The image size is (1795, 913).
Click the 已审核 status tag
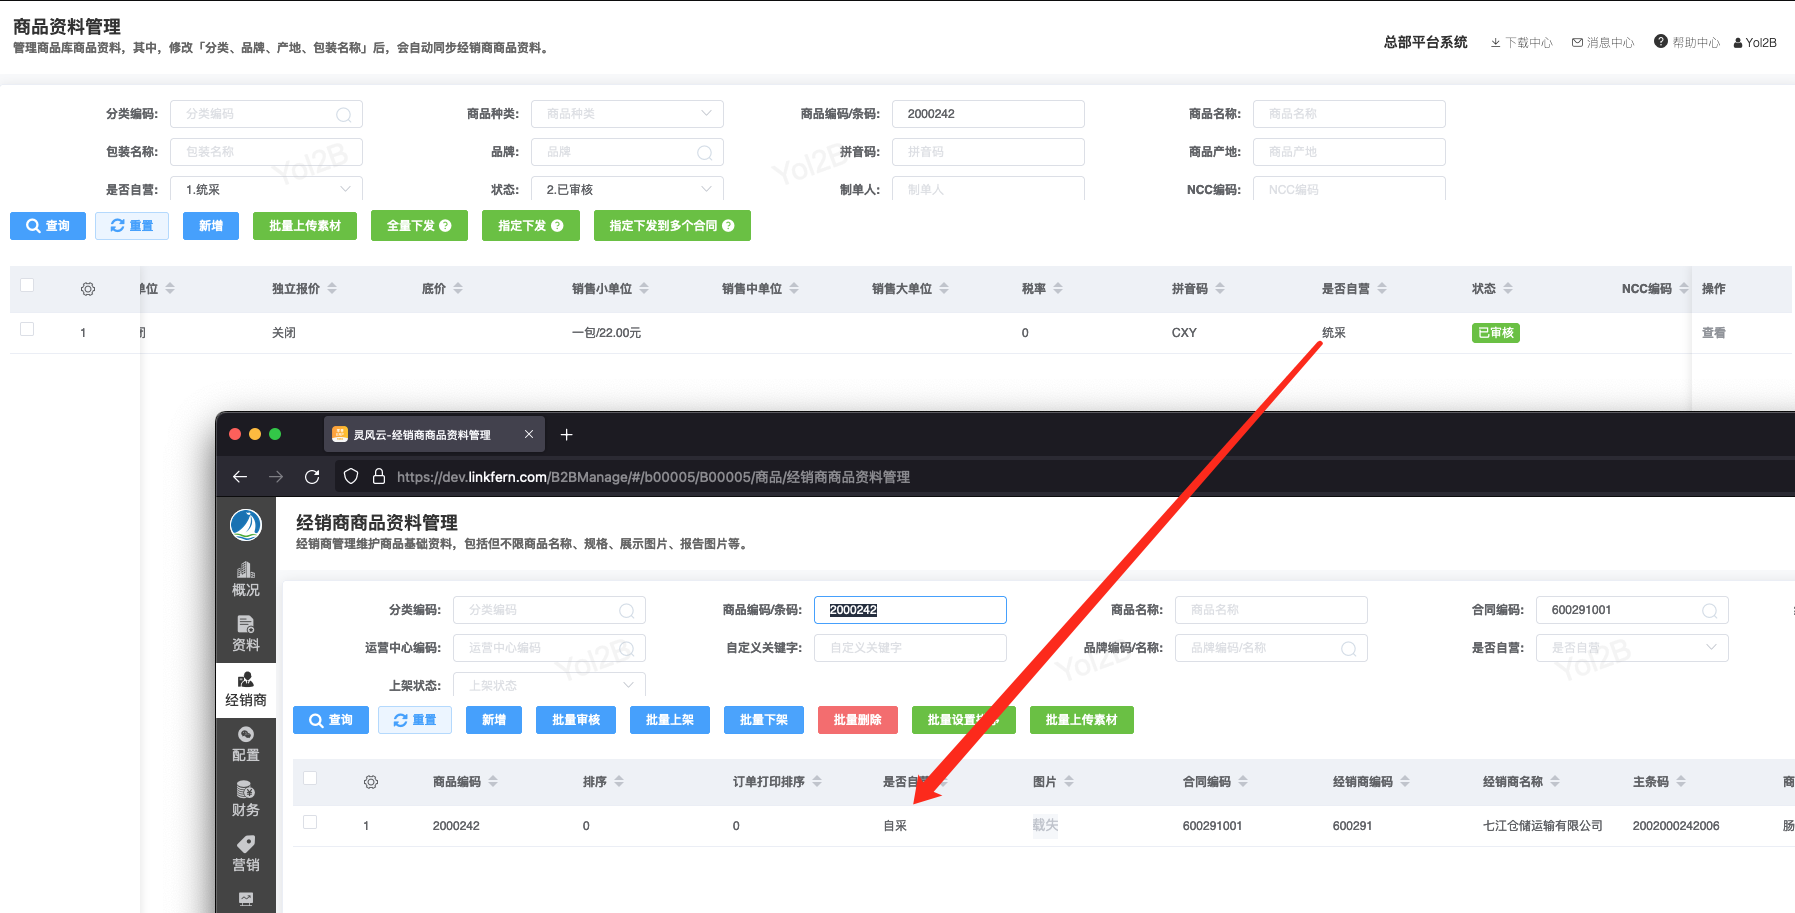1496,333
